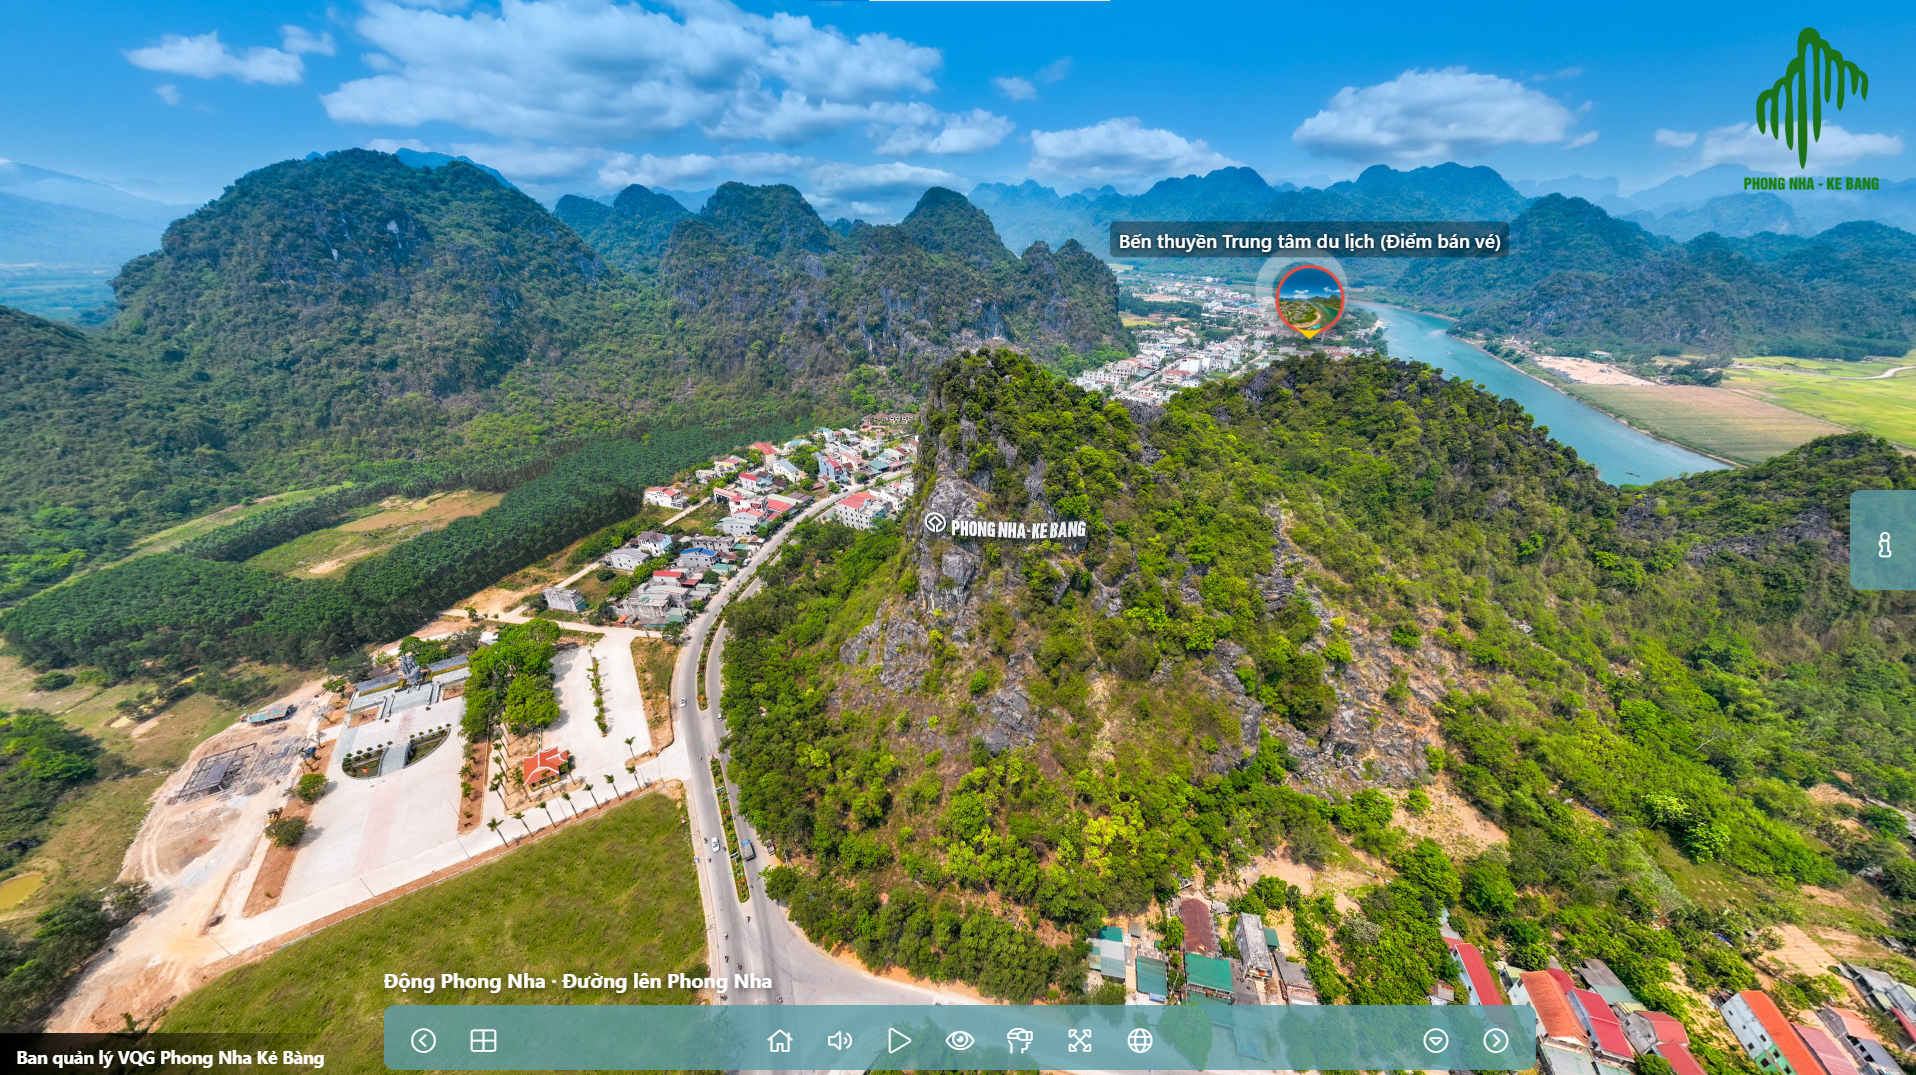Screen dimensions: 1916x1075
Task: Click the 'Bến thuyền Trung tâm du lịch' label
Action: pos(1309,241)
